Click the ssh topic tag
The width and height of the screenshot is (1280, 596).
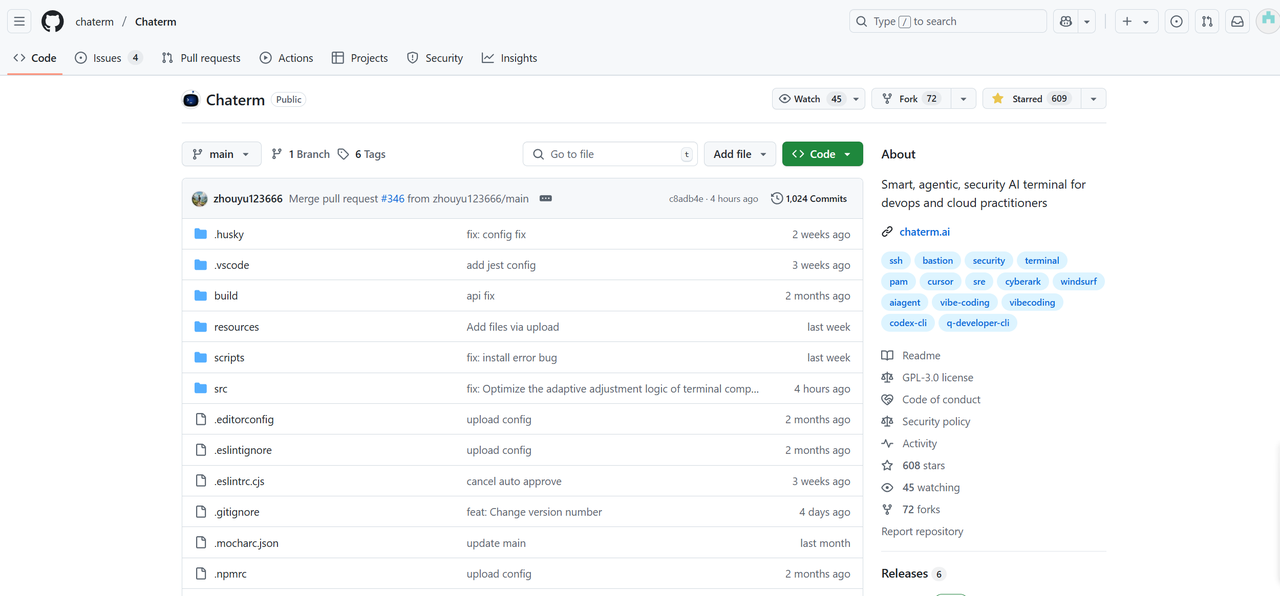[896, 261]
